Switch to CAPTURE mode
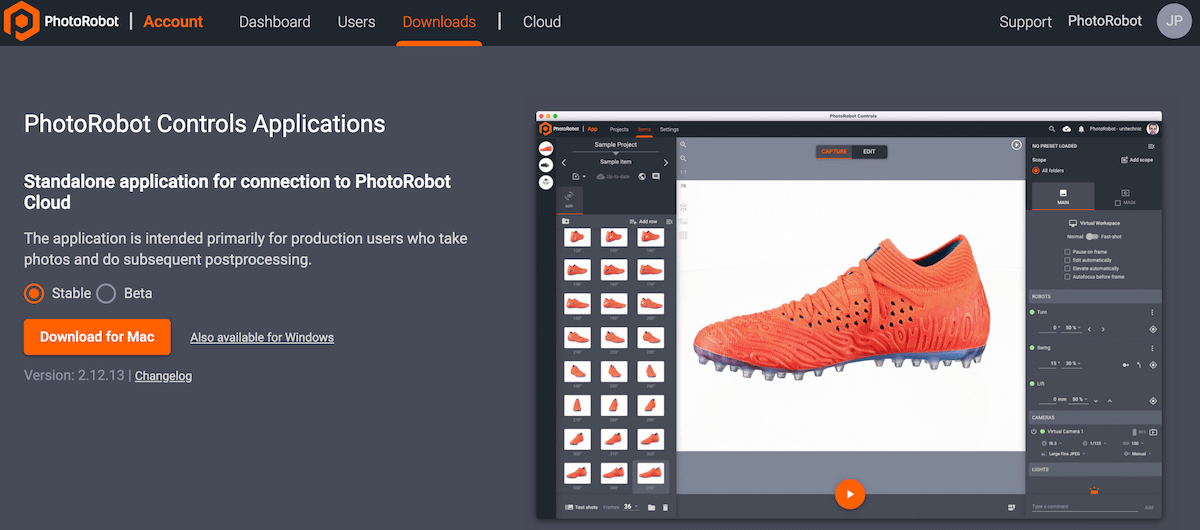 coord(834,152)
